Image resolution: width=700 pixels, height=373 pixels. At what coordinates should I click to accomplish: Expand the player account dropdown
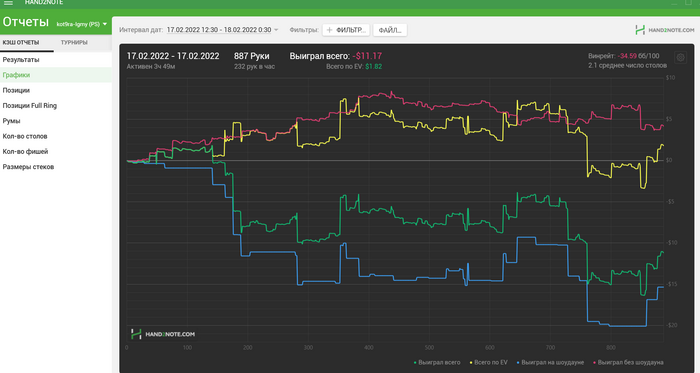click(82, 24)
